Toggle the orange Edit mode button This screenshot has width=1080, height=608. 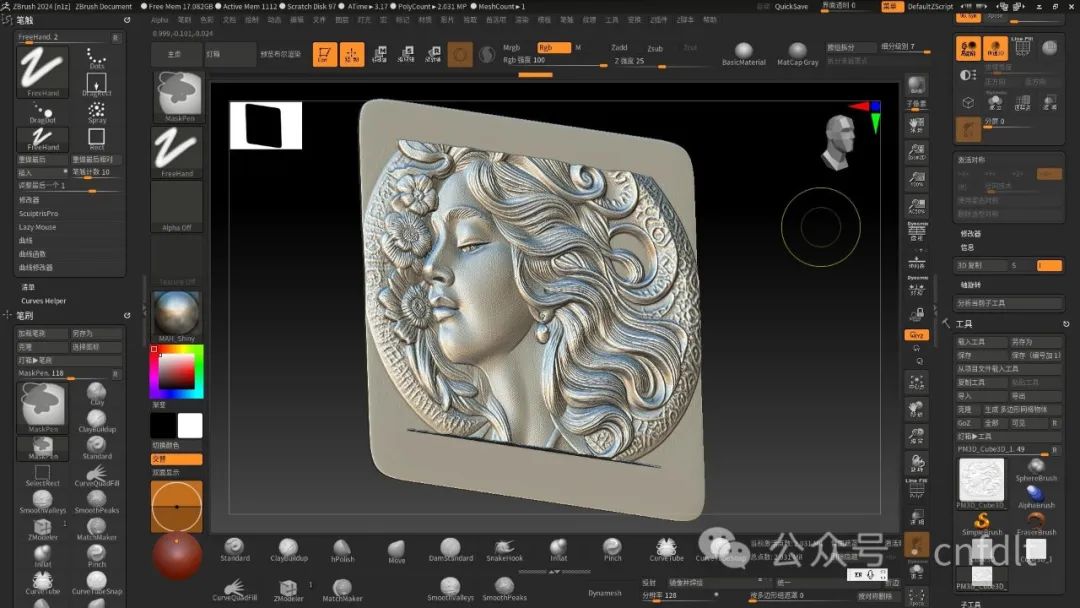[324, 54]
